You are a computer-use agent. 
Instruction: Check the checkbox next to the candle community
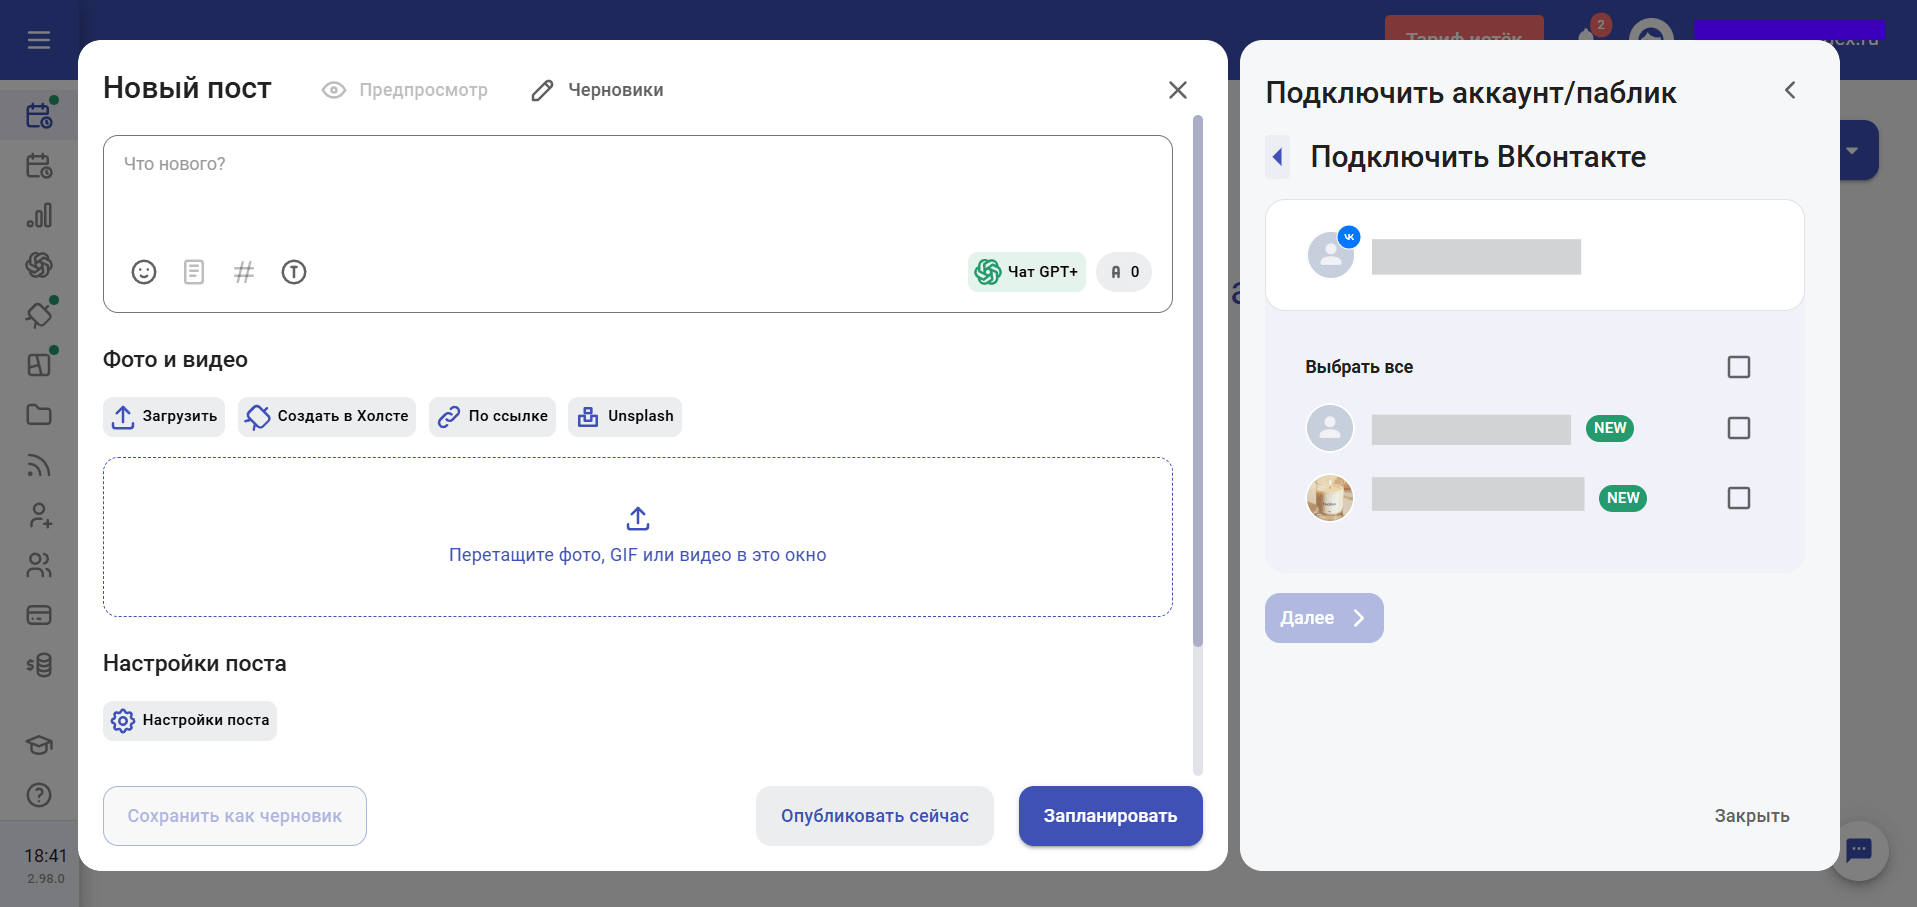point(1739,498)
